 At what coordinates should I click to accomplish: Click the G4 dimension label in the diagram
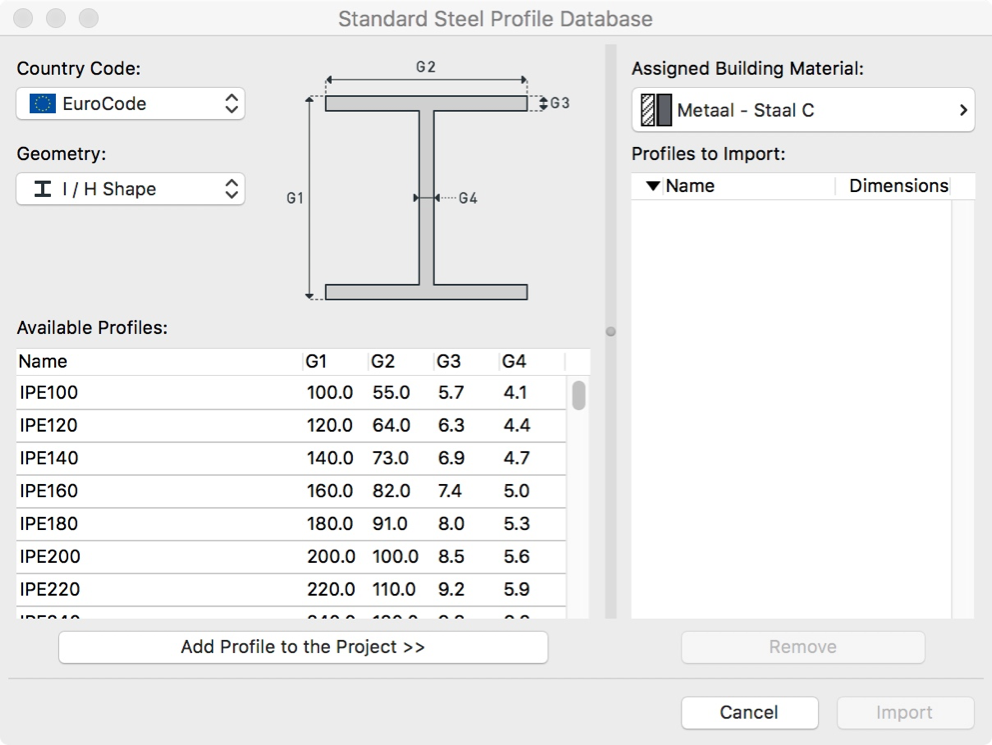coord(468,199)
